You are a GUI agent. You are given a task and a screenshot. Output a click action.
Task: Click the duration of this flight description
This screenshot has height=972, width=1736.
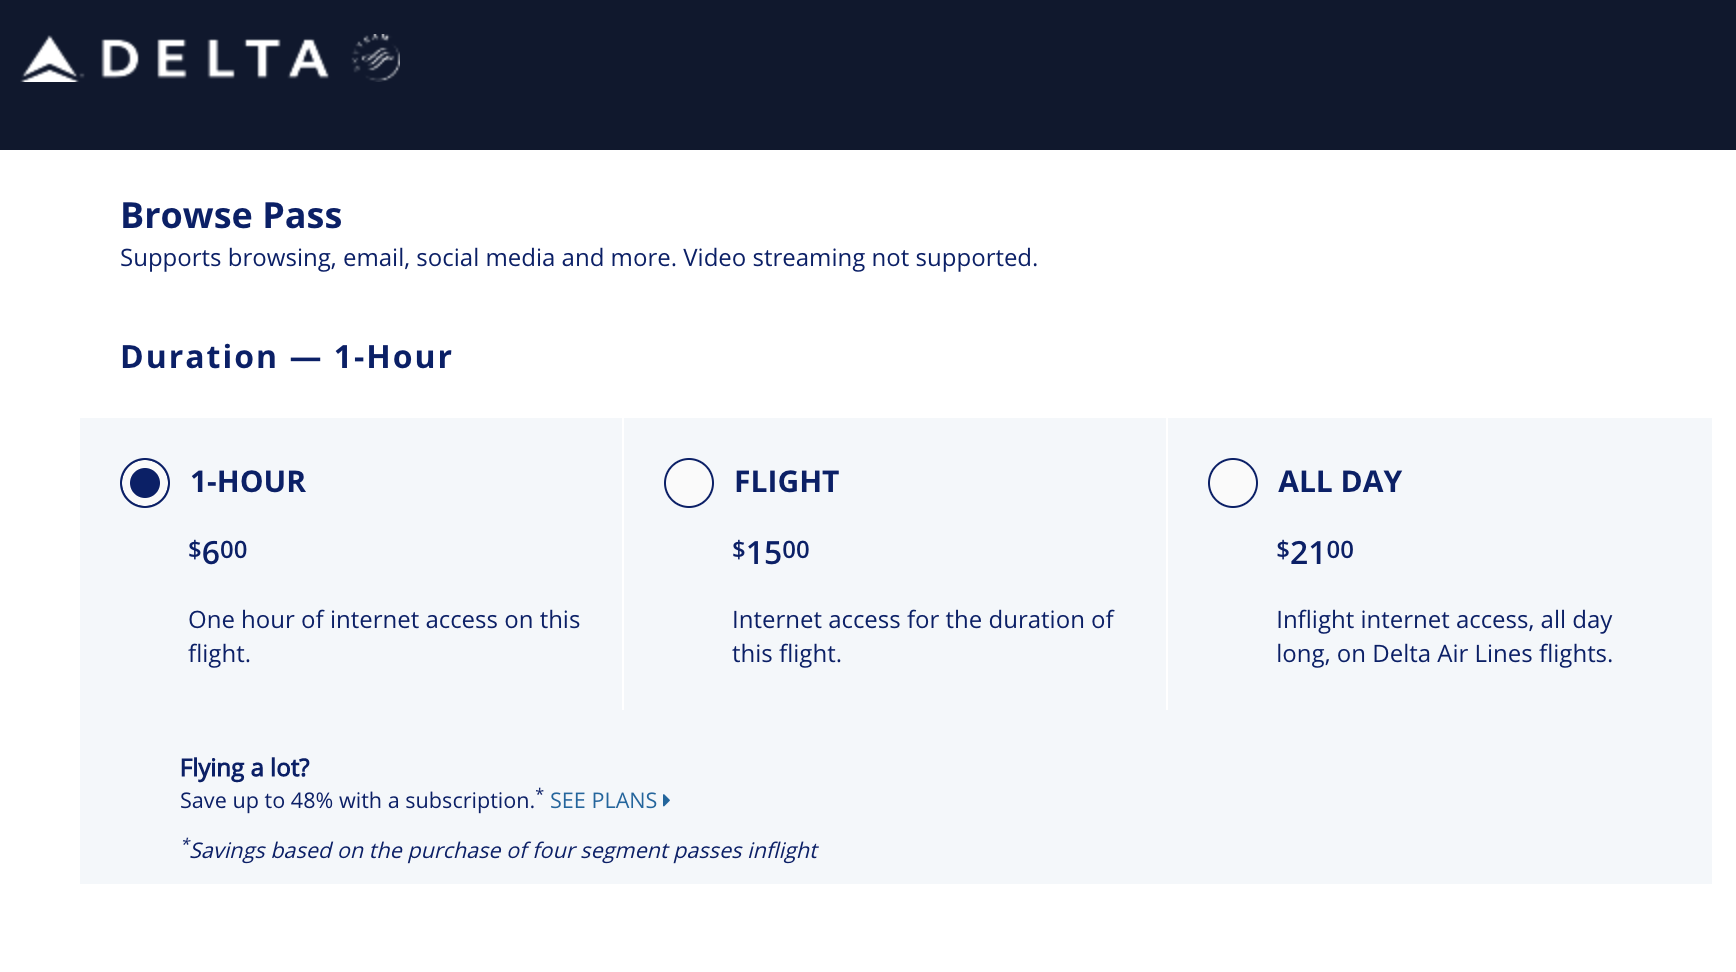[923, 636]
